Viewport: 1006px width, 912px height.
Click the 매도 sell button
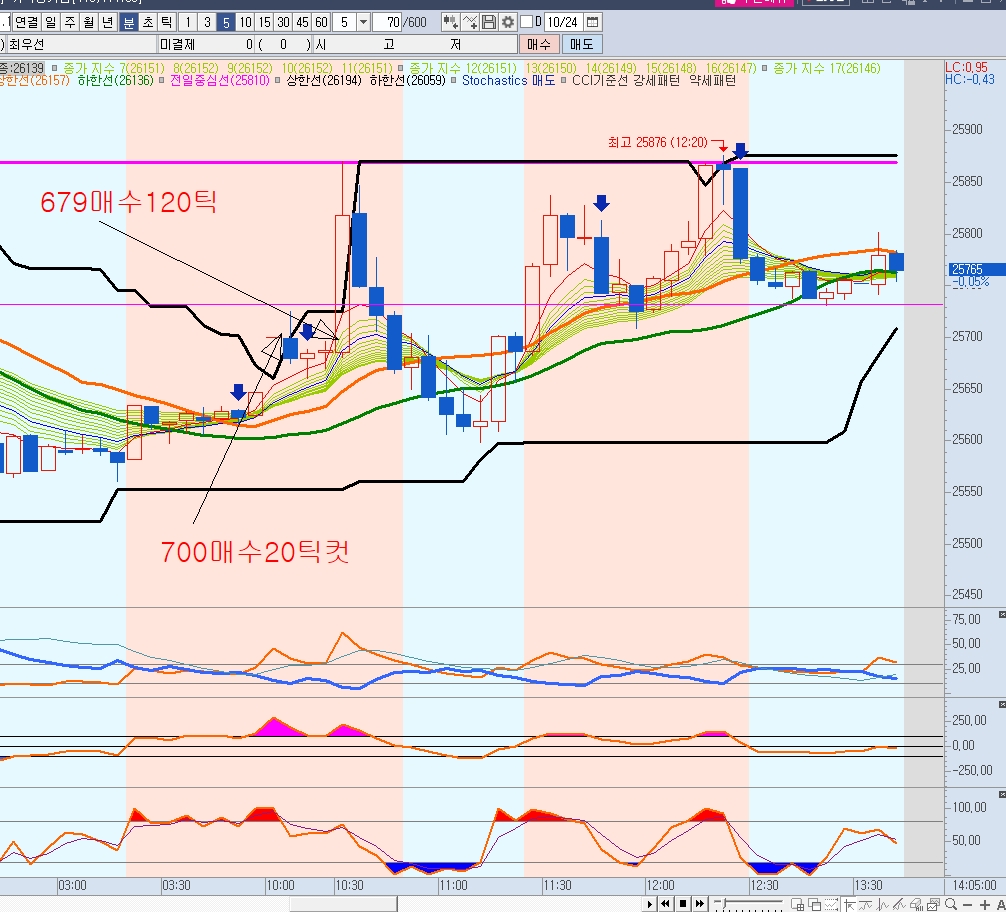click(x=581, y=44)
